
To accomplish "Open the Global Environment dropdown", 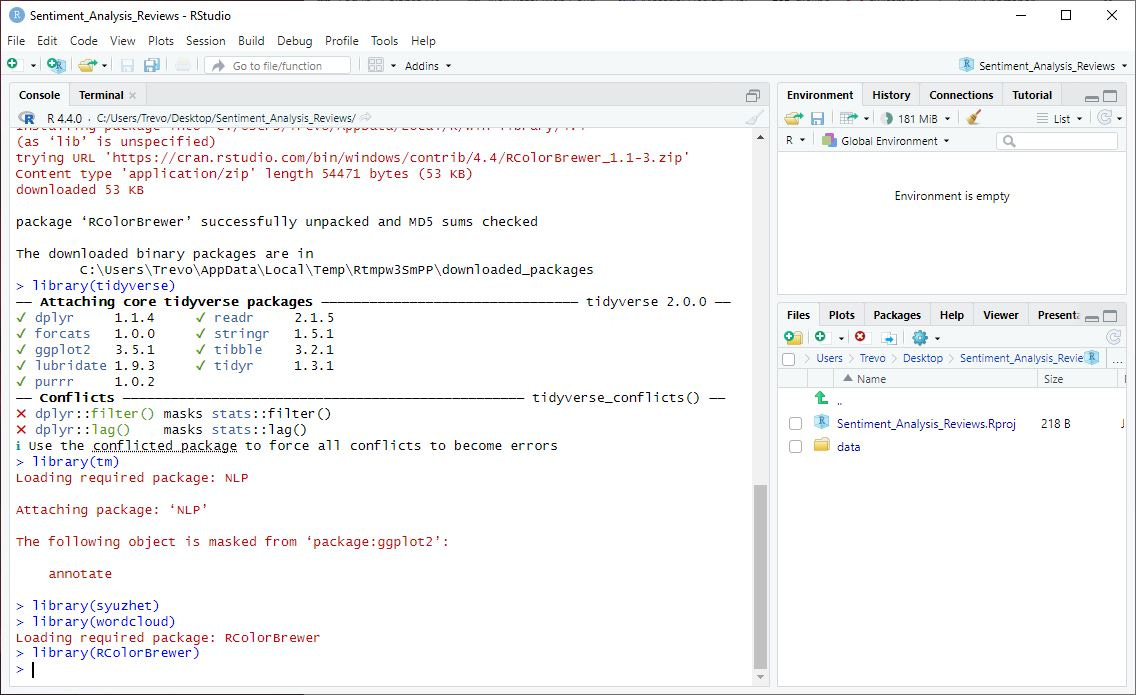I will pyautogui.click(x=885, y=141).
